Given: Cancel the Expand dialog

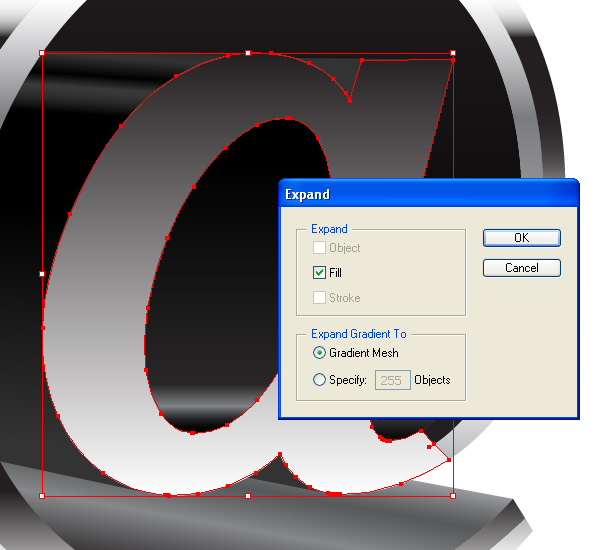Looking at the screenshot, I should tap(522, 268).
